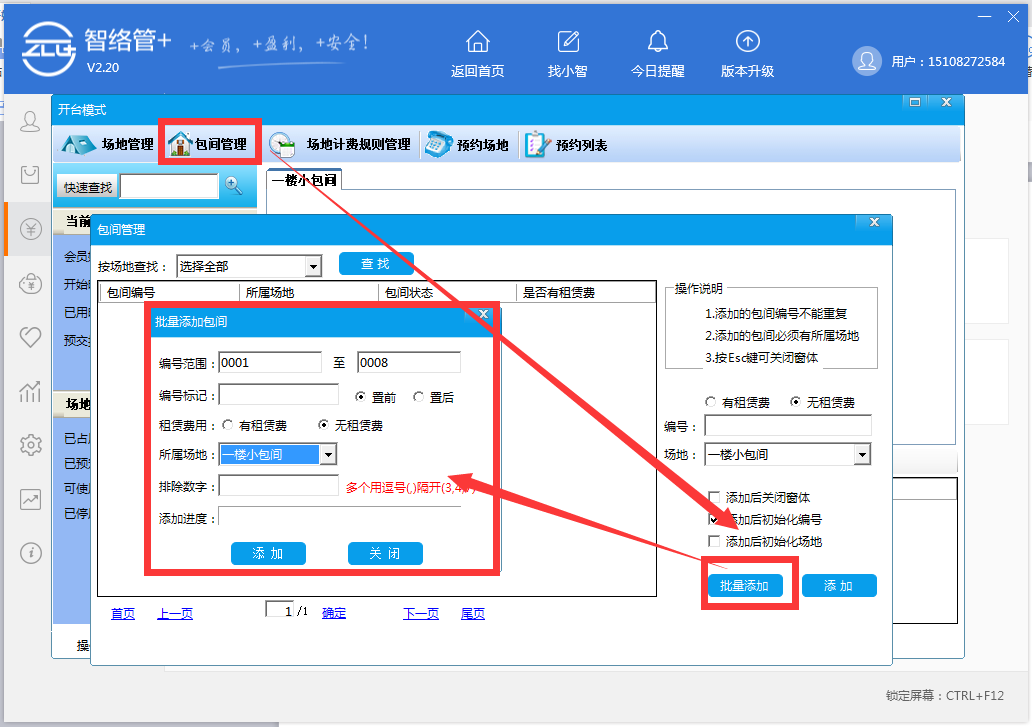Select 有租赁费 radio in batch dialog
The height and width of the screenshot is (727, 1032).
(228, 425)
